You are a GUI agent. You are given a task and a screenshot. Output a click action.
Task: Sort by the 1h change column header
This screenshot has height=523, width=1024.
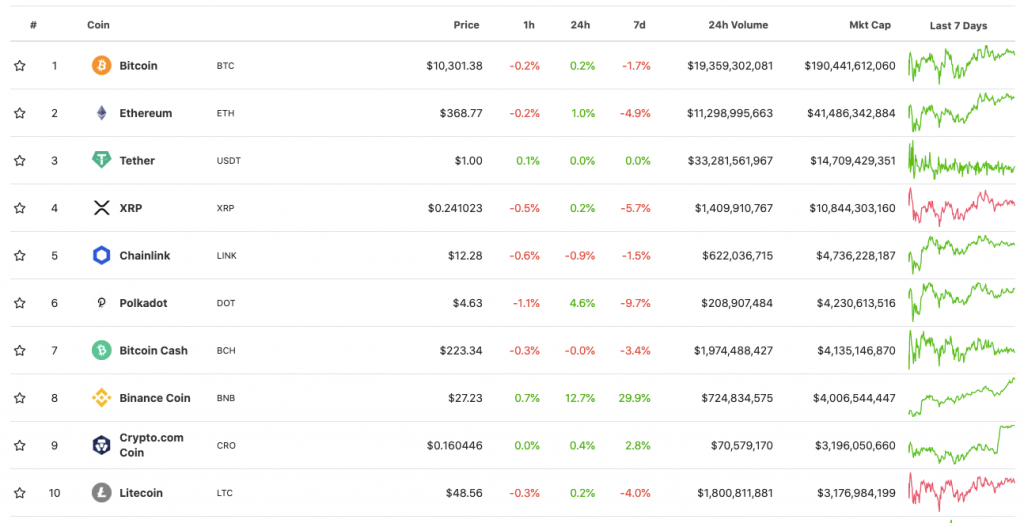click(529, 25)
